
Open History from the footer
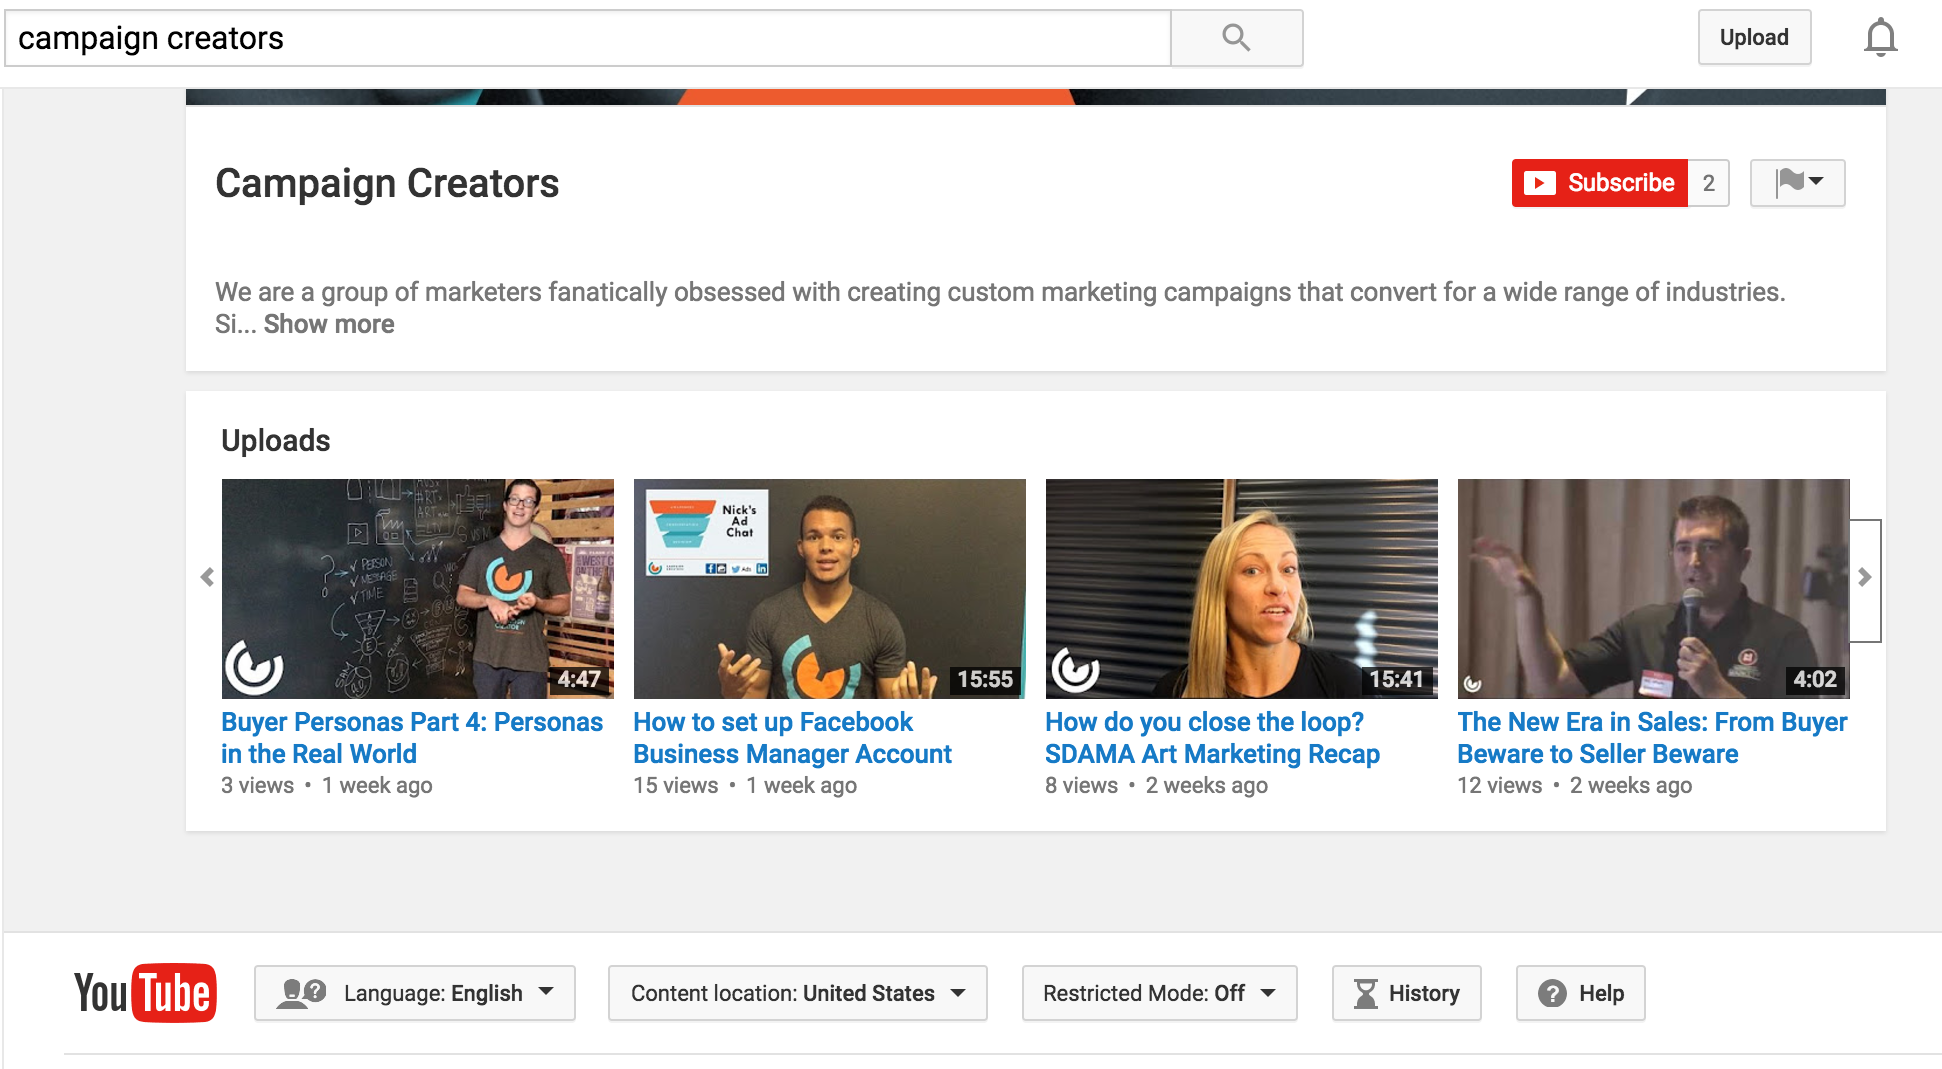click(x=1406, y=993)
